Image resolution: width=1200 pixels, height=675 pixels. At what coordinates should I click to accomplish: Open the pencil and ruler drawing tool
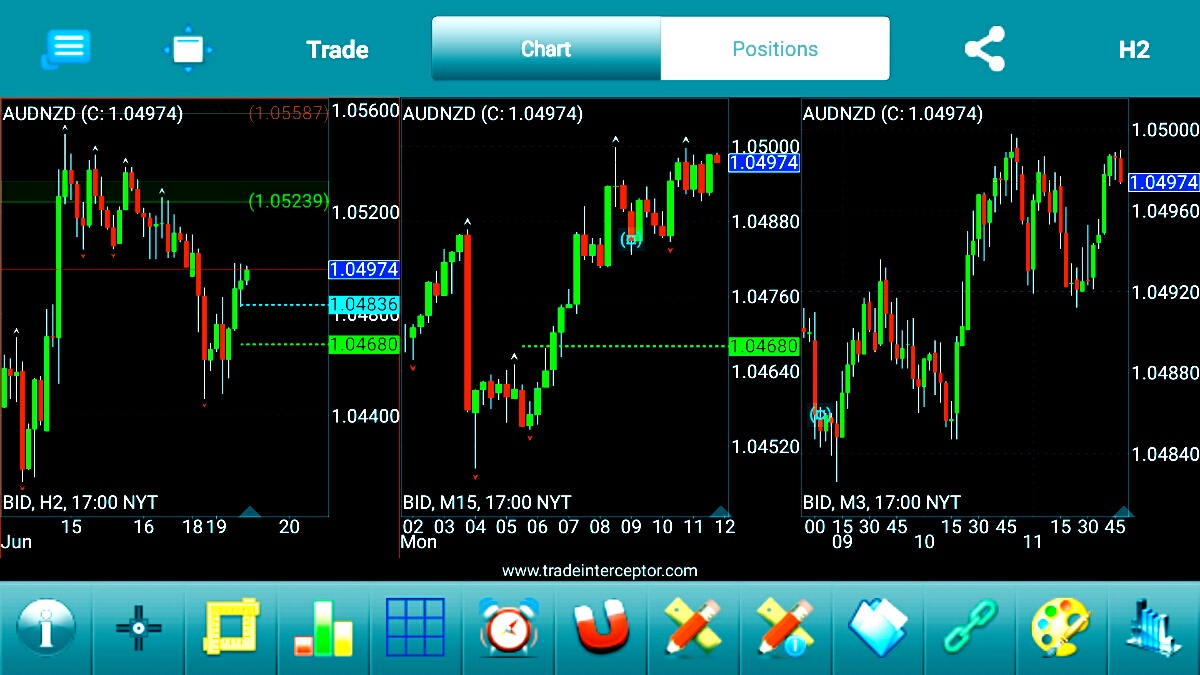(692, 629)
